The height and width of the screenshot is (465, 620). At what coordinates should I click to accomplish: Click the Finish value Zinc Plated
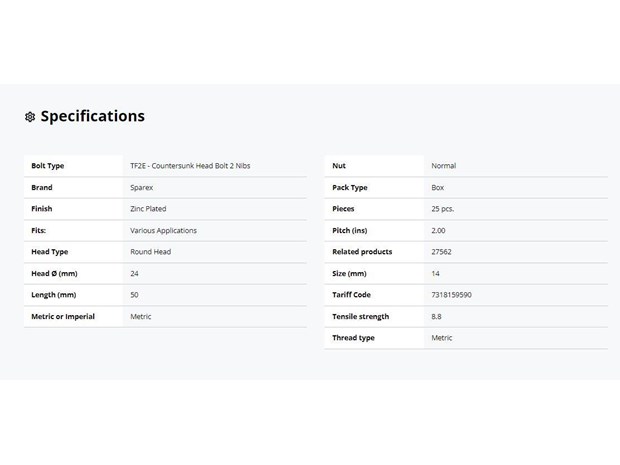point(148,209)
